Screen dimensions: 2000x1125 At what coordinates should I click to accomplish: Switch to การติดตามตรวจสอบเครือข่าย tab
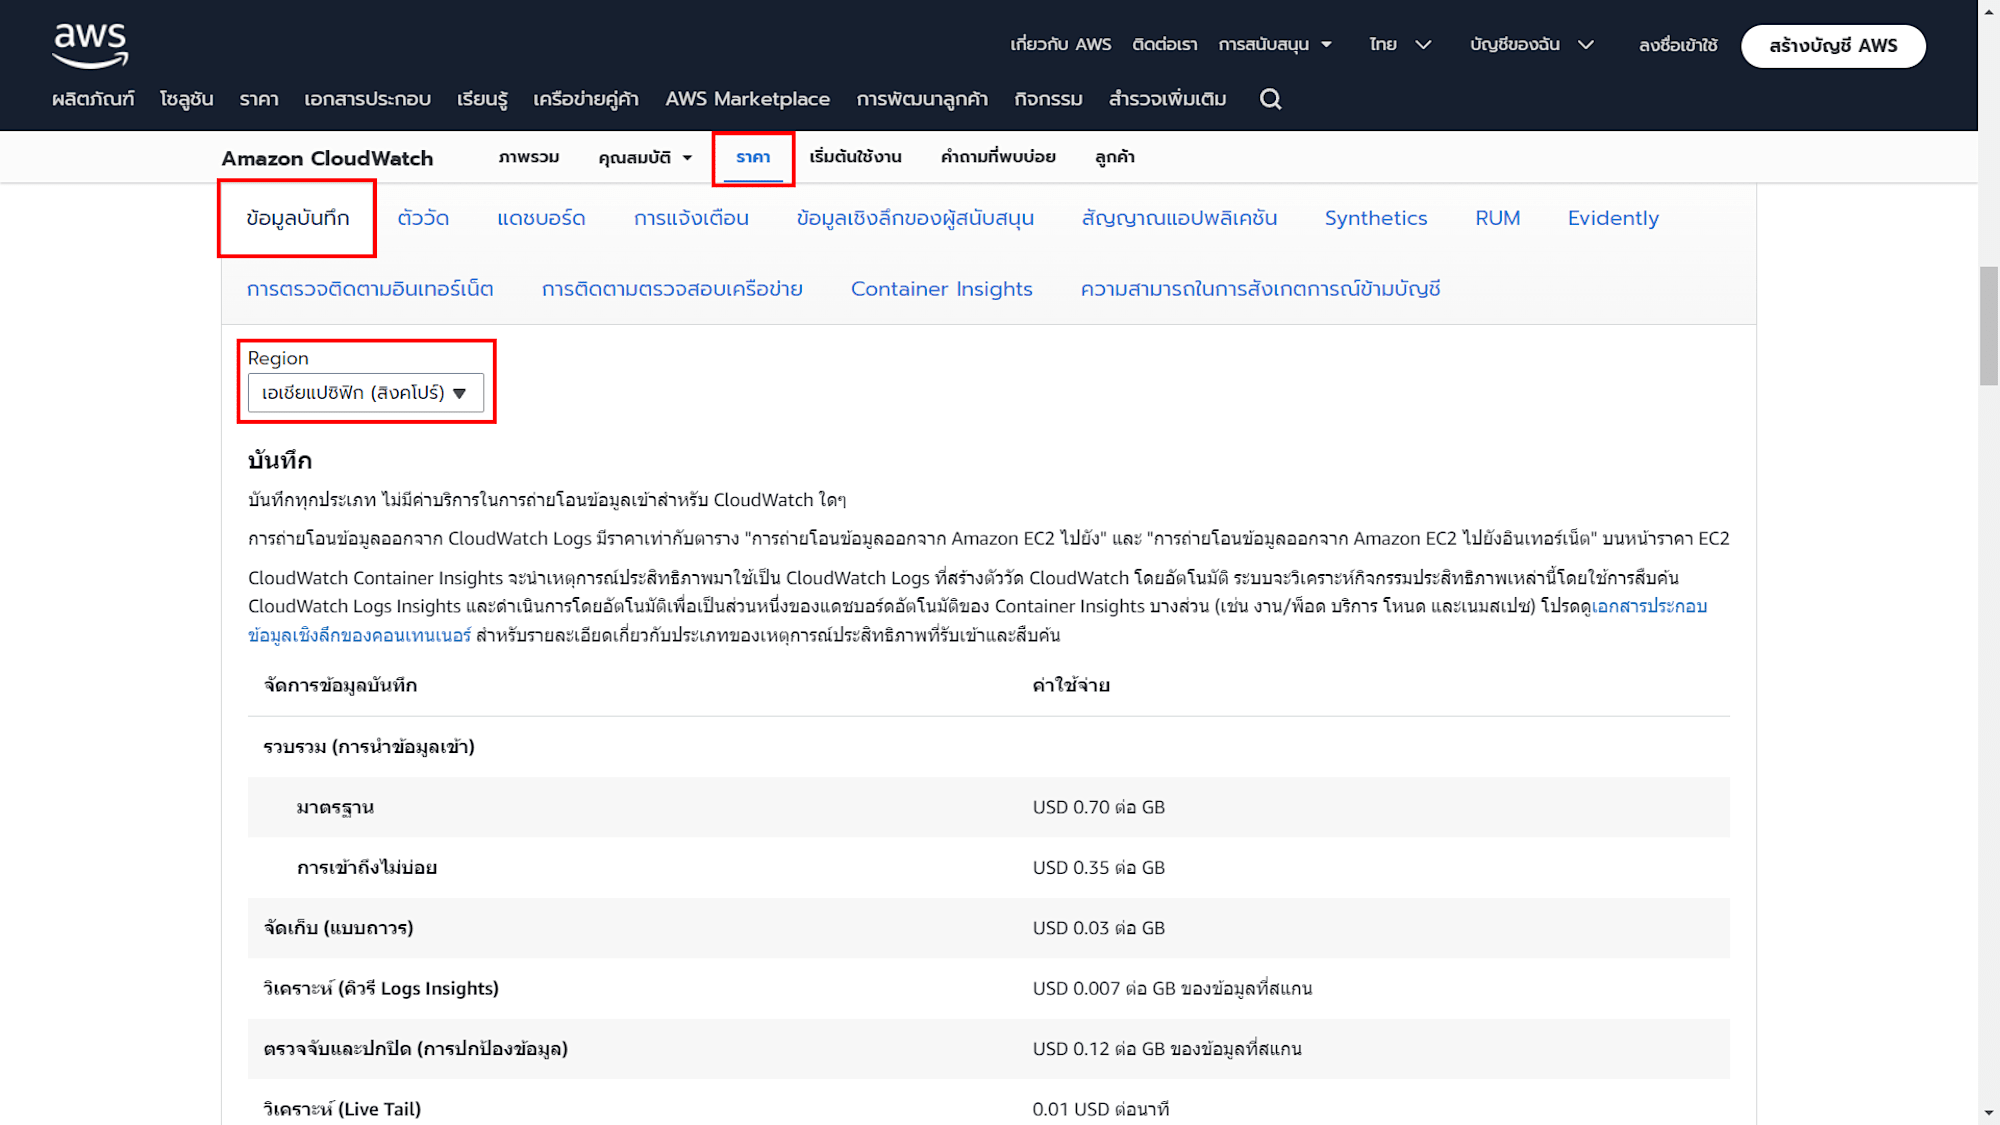click(672, 289)
